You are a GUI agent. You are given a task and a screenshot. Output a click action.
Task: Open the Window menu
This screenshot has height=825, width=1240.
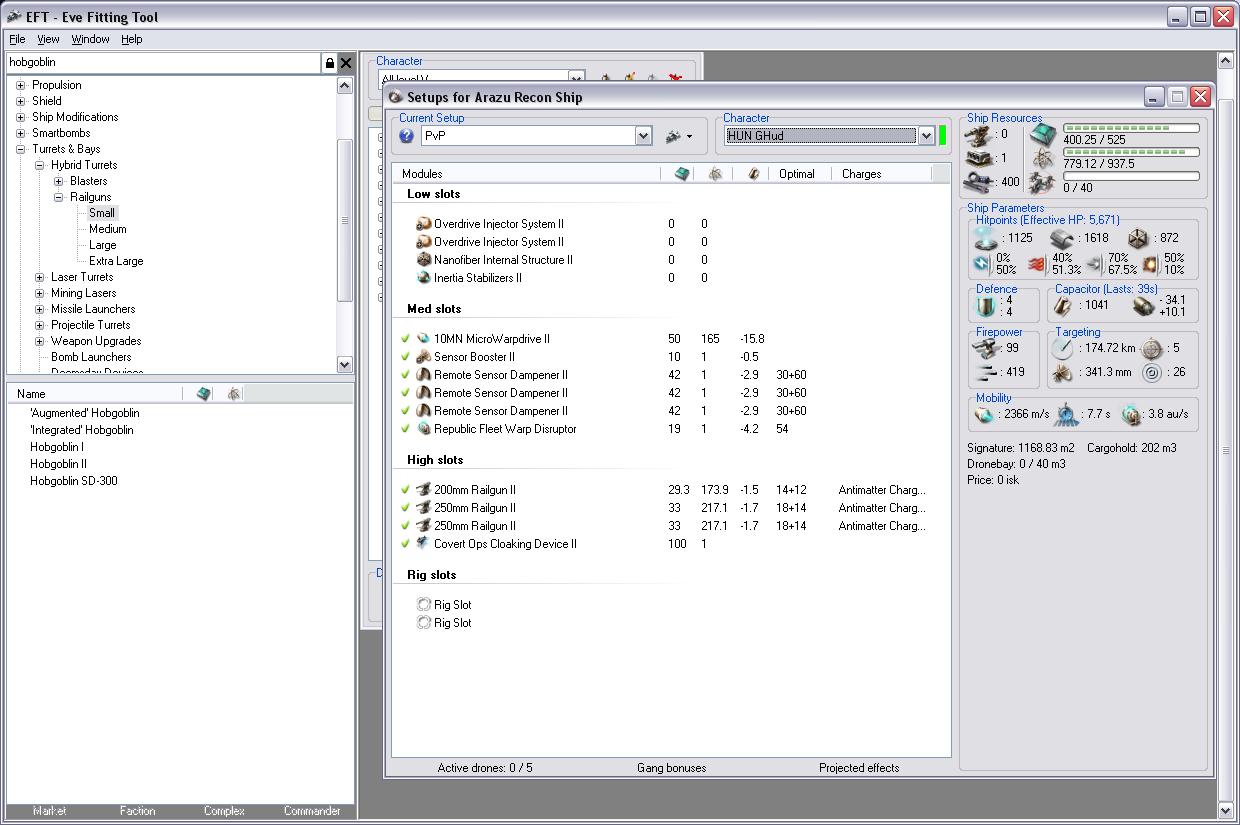90,39
